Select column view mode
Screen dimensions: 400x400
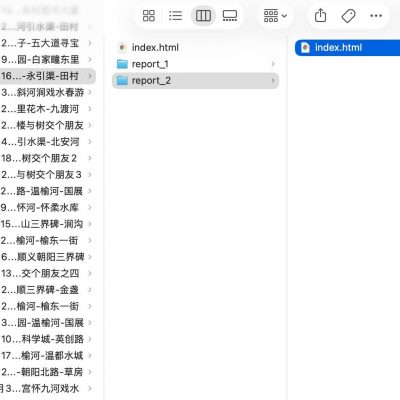pos(203,15)
